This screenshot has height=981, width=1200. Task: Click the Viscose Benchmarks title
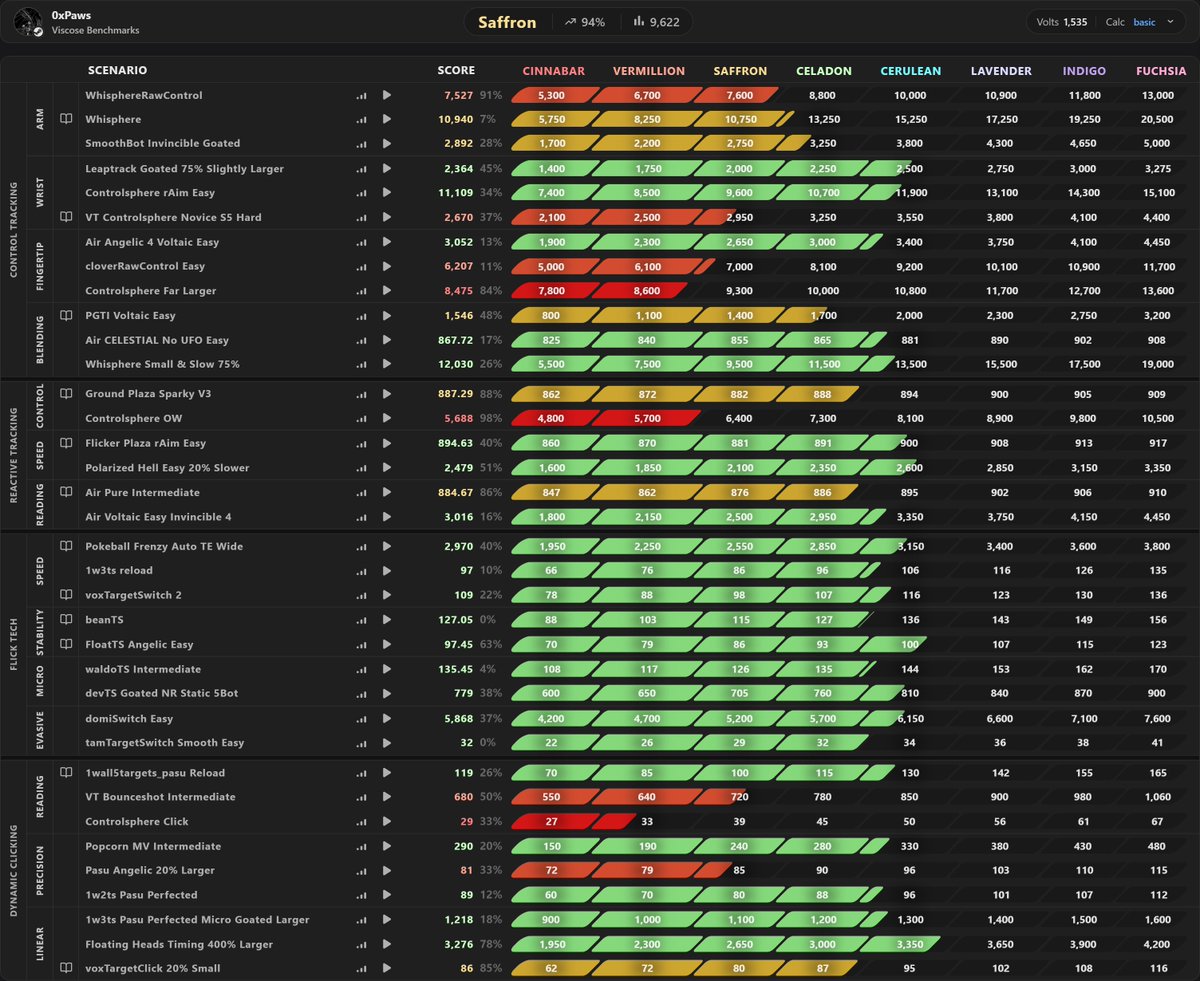pyautogui.click(x=96, y=31)
